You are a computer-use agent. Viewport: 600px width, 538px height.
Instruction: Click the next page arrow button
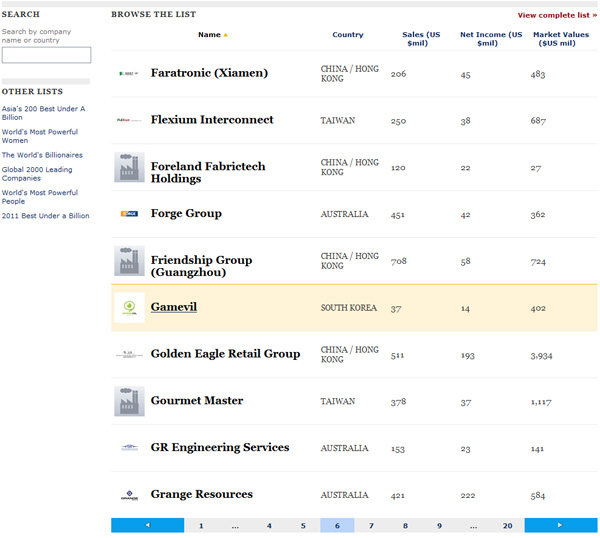point(559,525)
